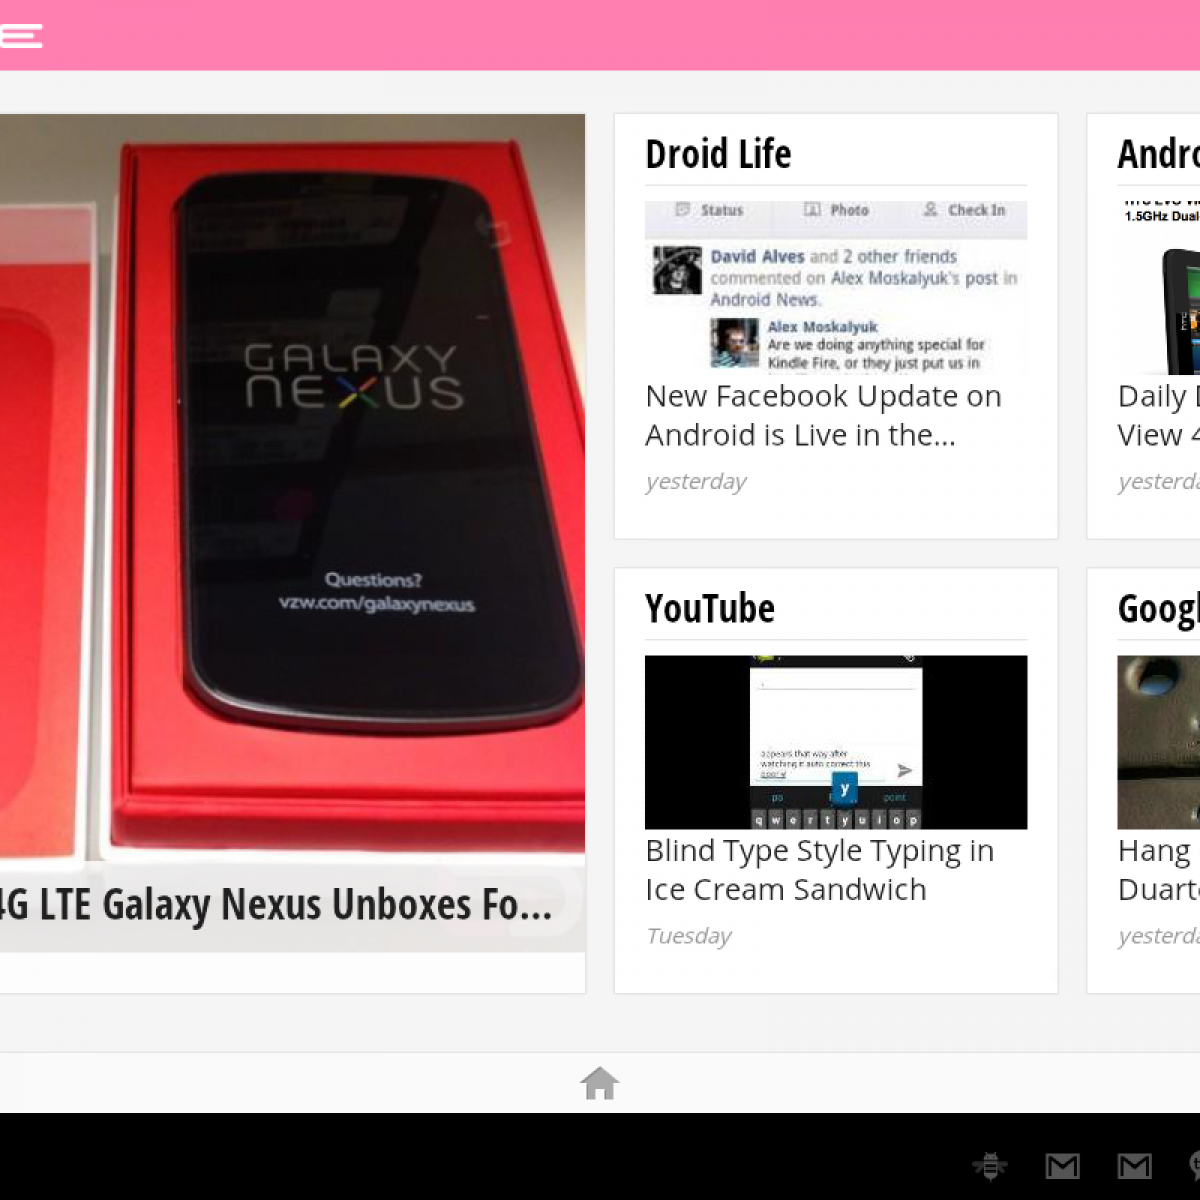Screen dimensions: 1200x1200
Task: Open '4G LTE Galaxy Nexus Unboxes' headline
Action: pyautogui.click(x=275, y=905)
